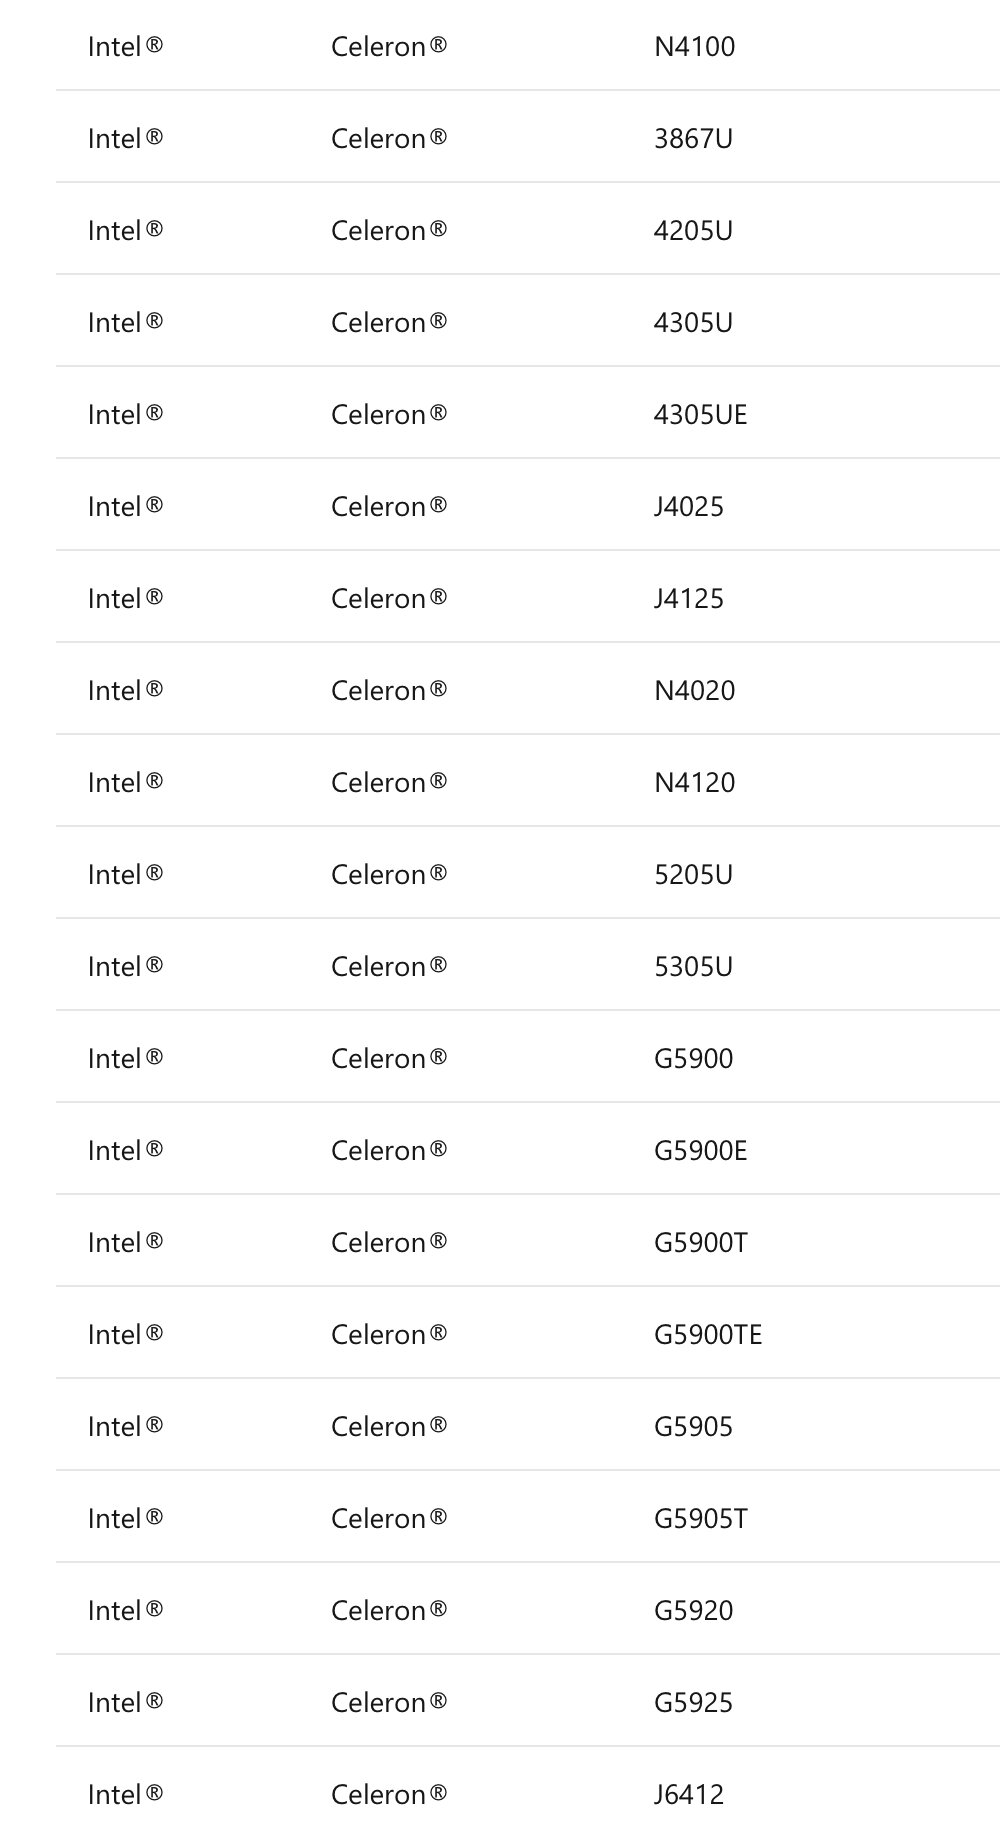1000x1830 pixels.
Task: Select the G5905T model entry
Action: pos(700,1519)
